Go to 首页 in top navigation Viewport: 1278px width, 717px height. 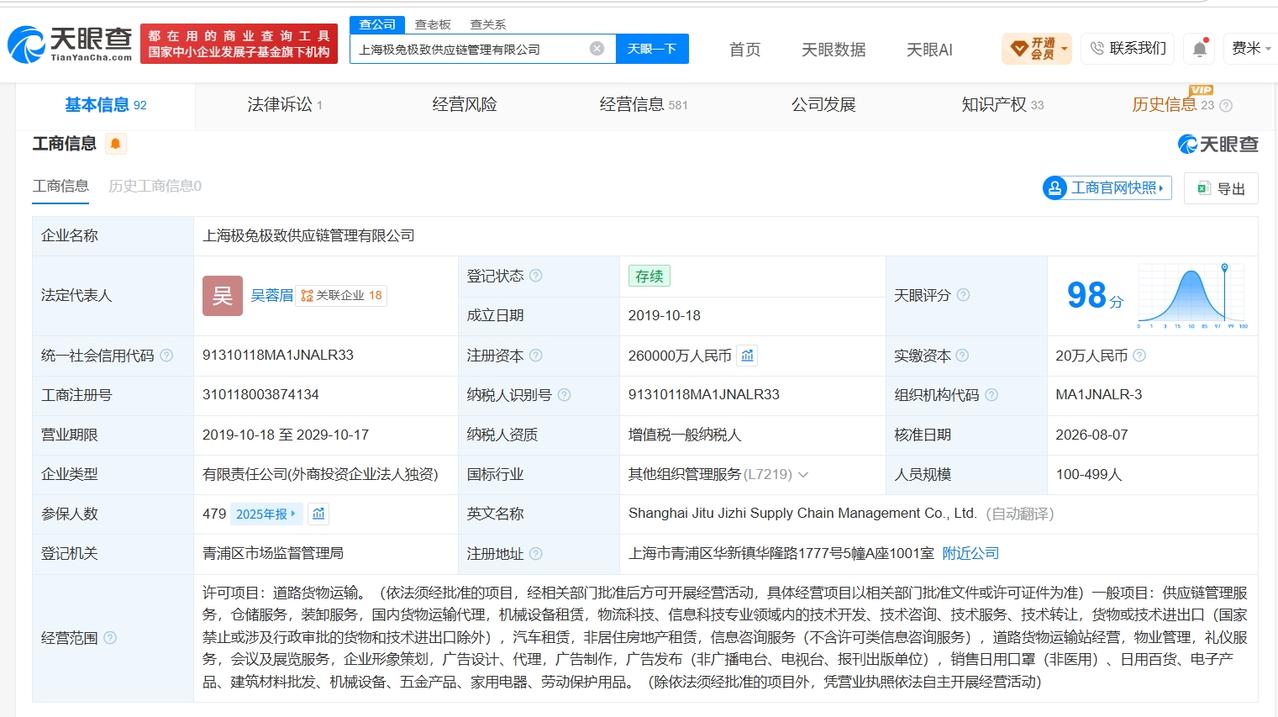pos(744,49)
